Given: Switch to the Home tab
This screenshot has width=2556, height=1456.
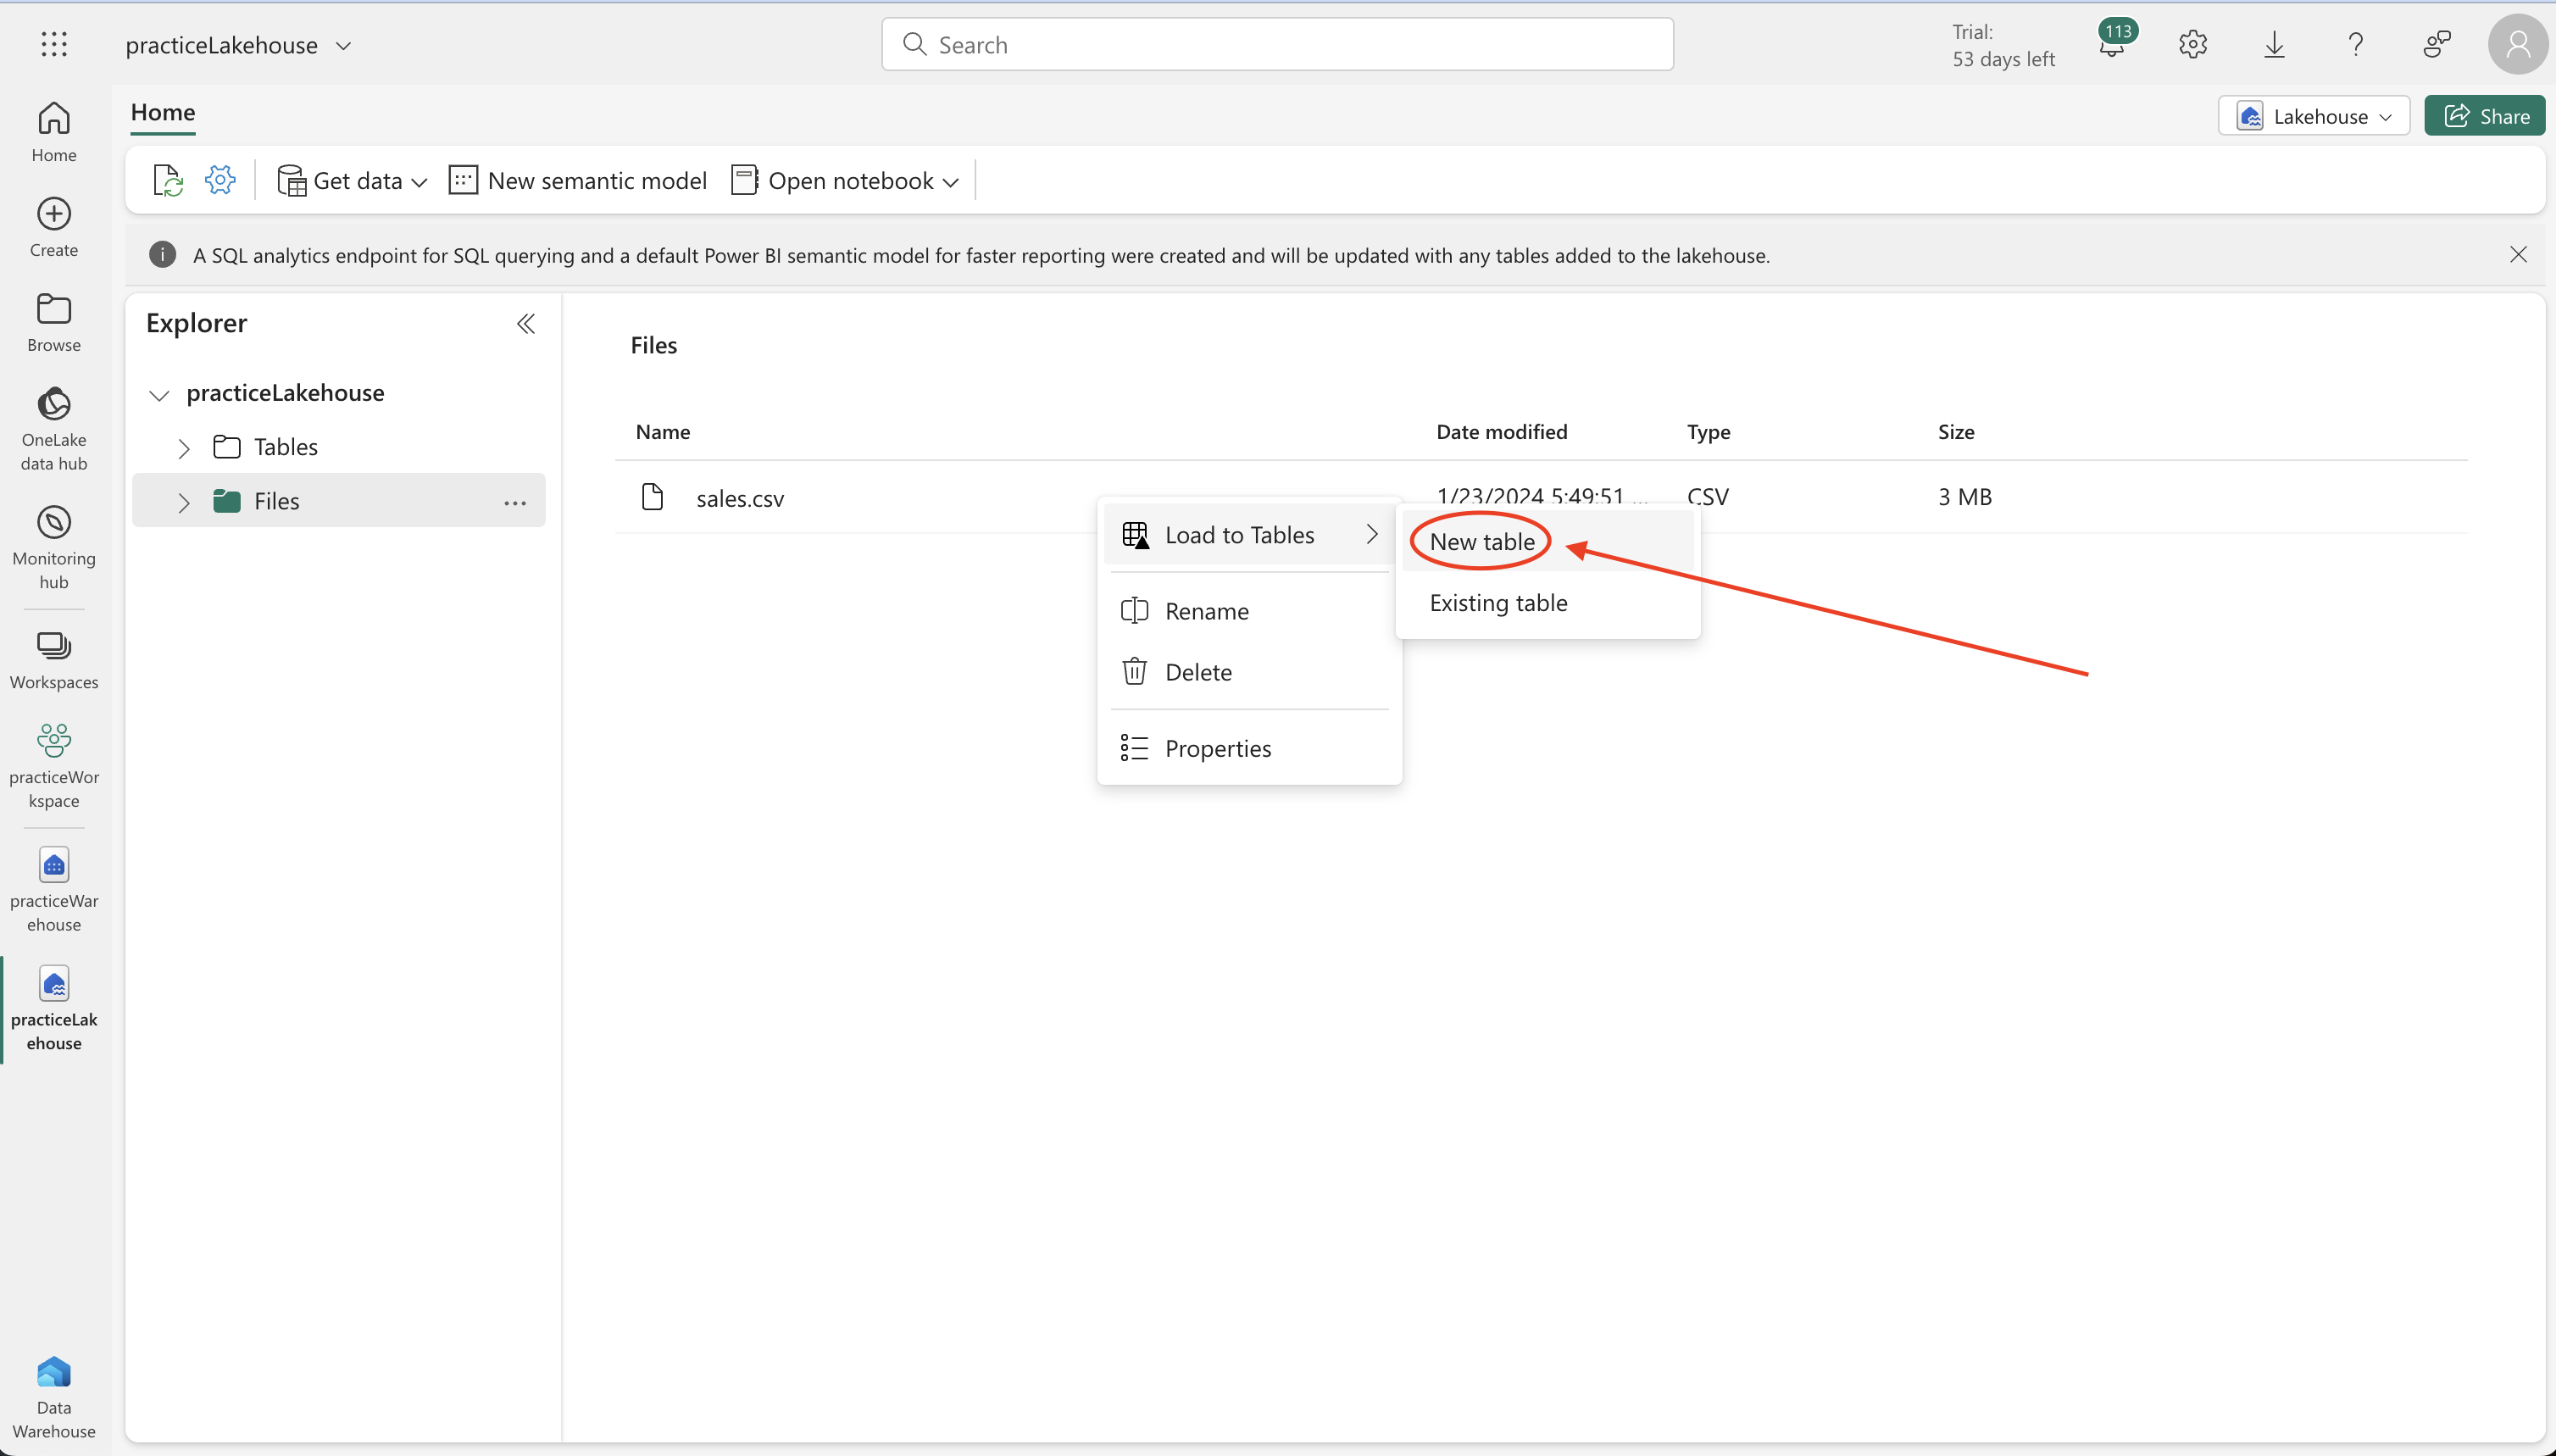Looking at the screenshot, I should tap(163, 113).
